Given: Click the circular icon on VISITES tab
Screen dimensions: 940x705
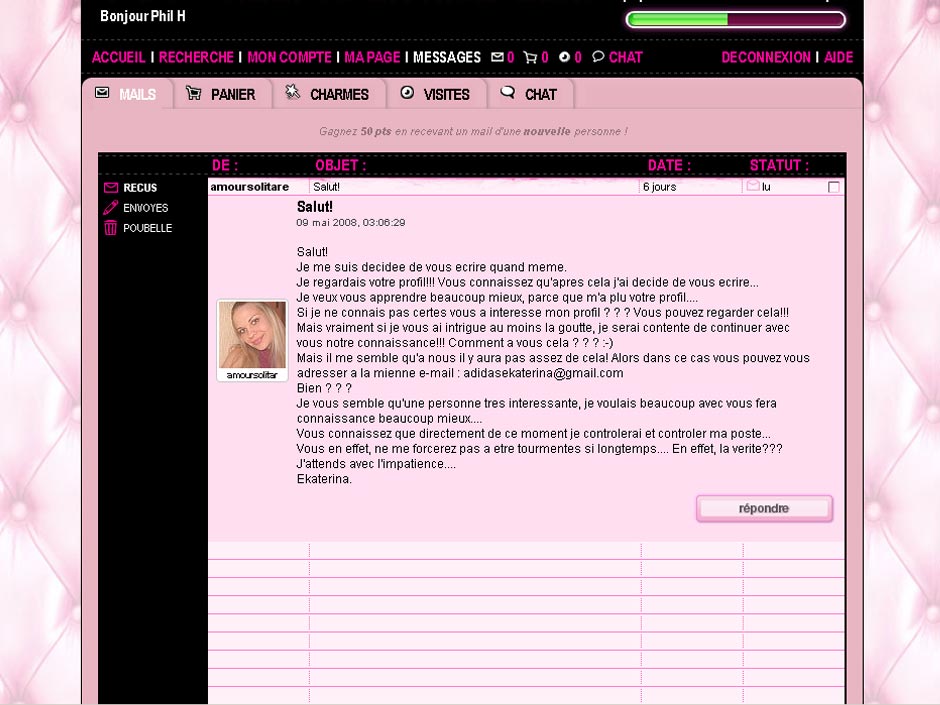Looking at the screenshot, I should [x=407, y=92].
